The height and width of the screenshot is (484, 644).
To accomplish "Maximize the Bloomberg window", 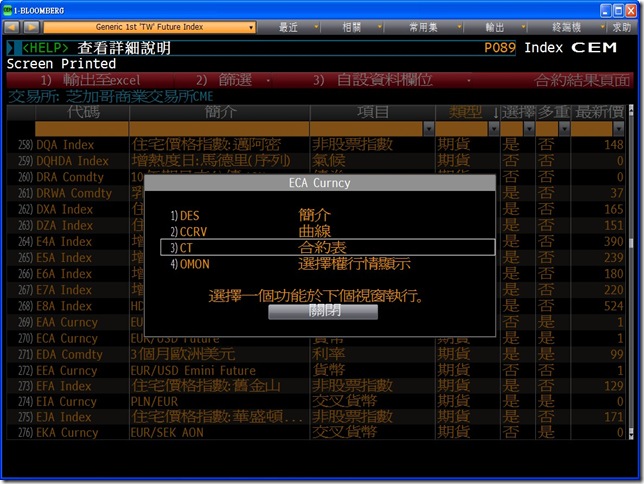I will 618,11.
